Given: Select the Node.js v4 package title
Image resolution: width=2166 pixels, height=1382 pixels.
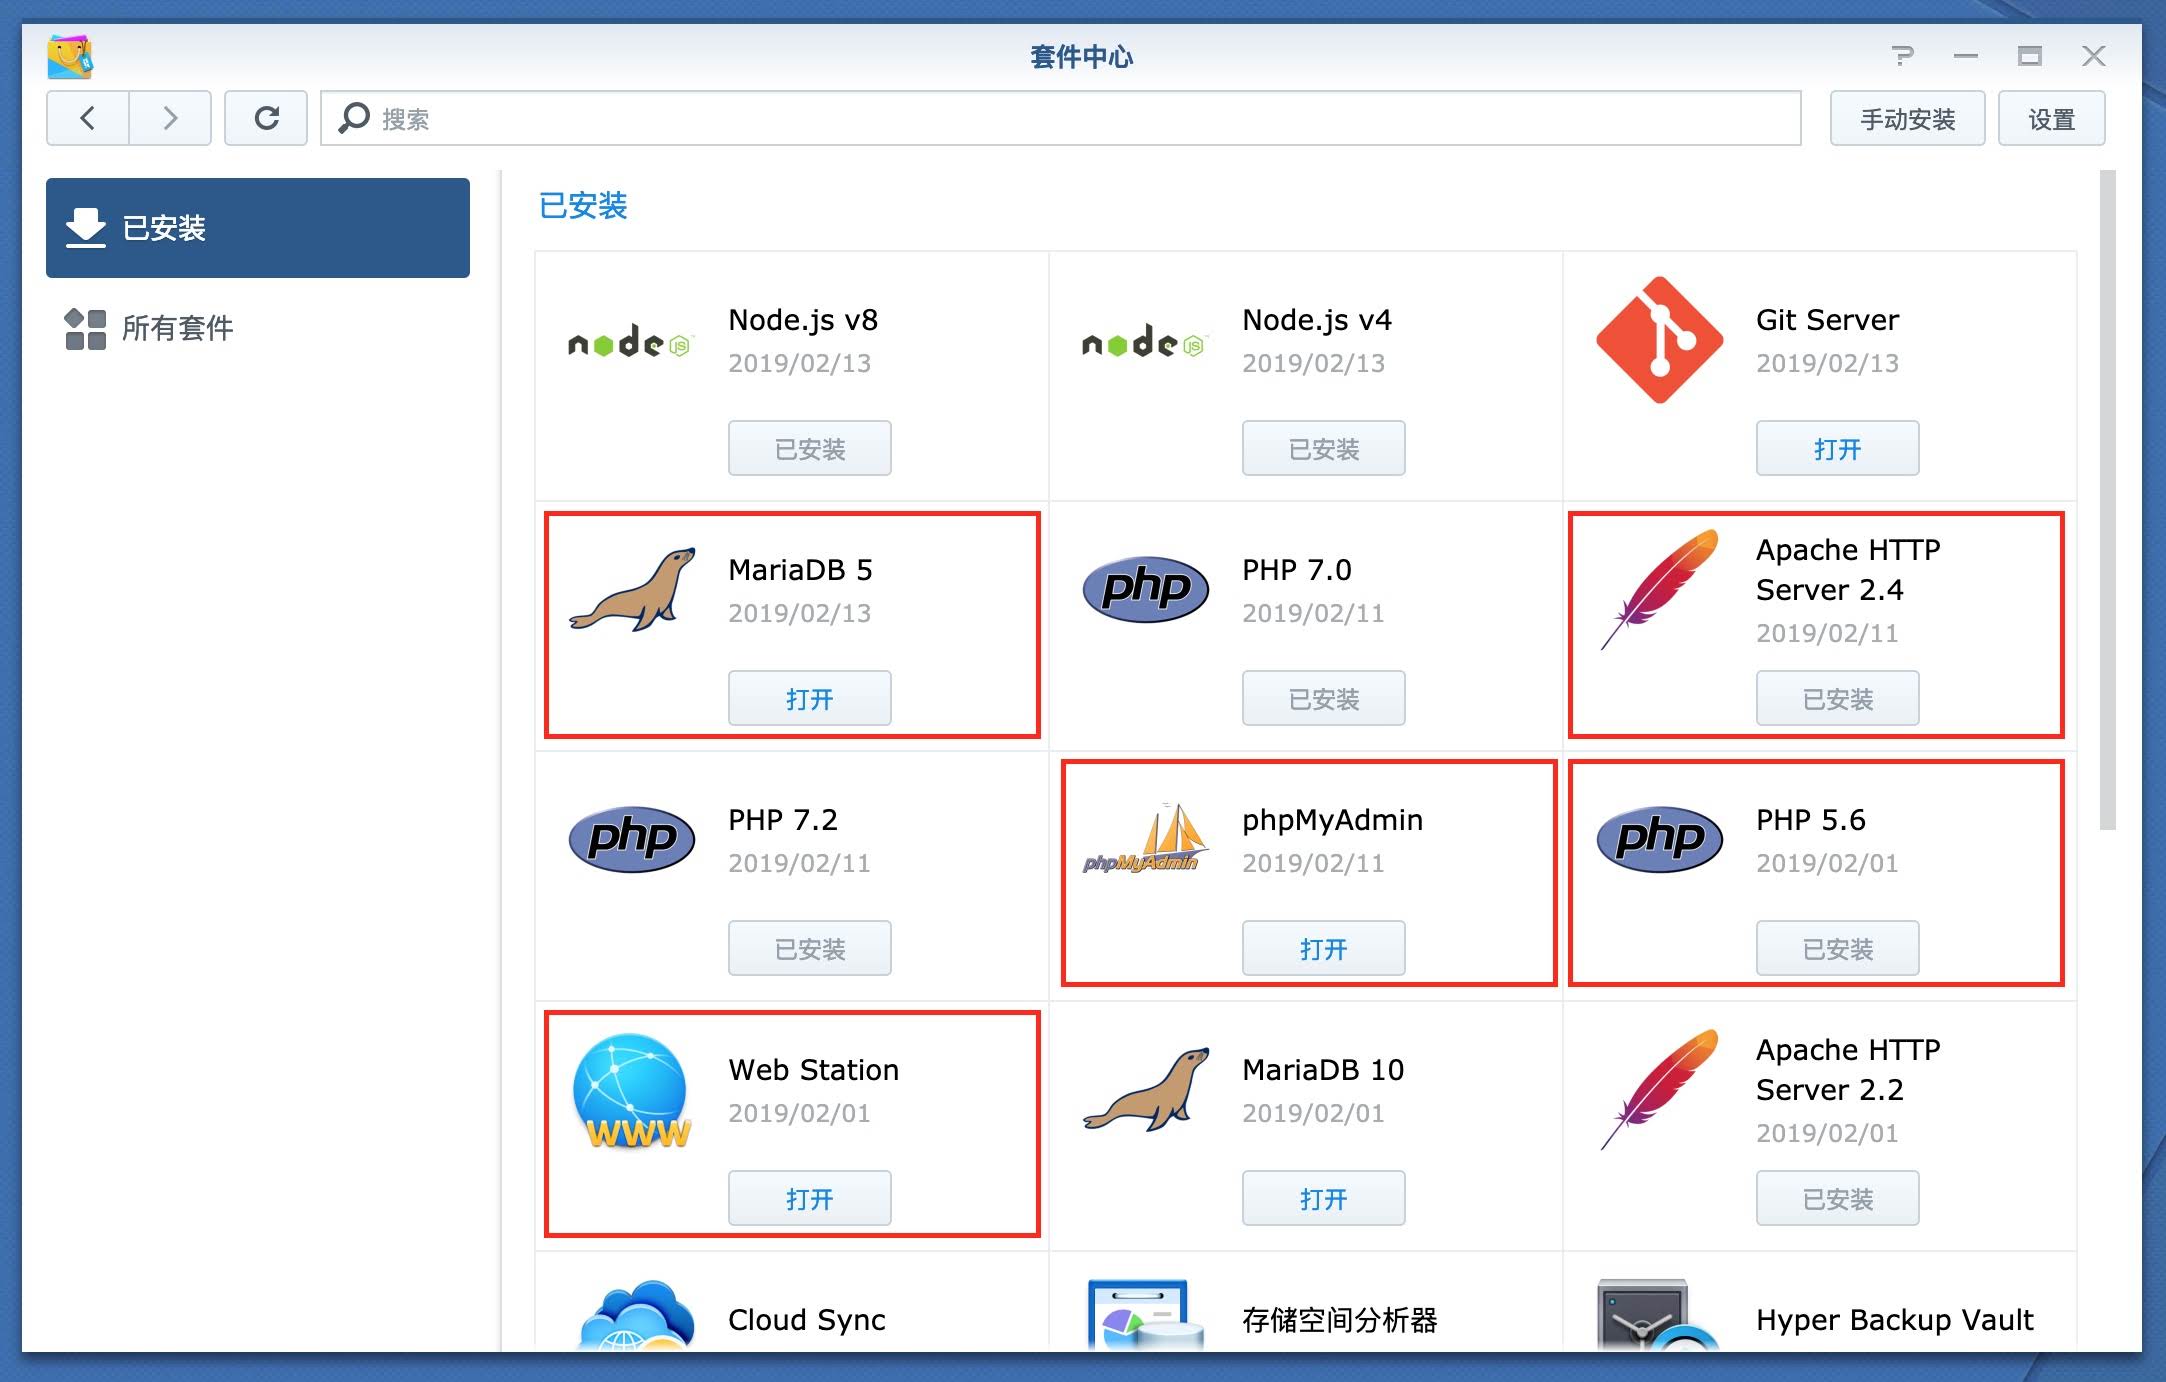Looking at the screenshot, I should 1317,320.
